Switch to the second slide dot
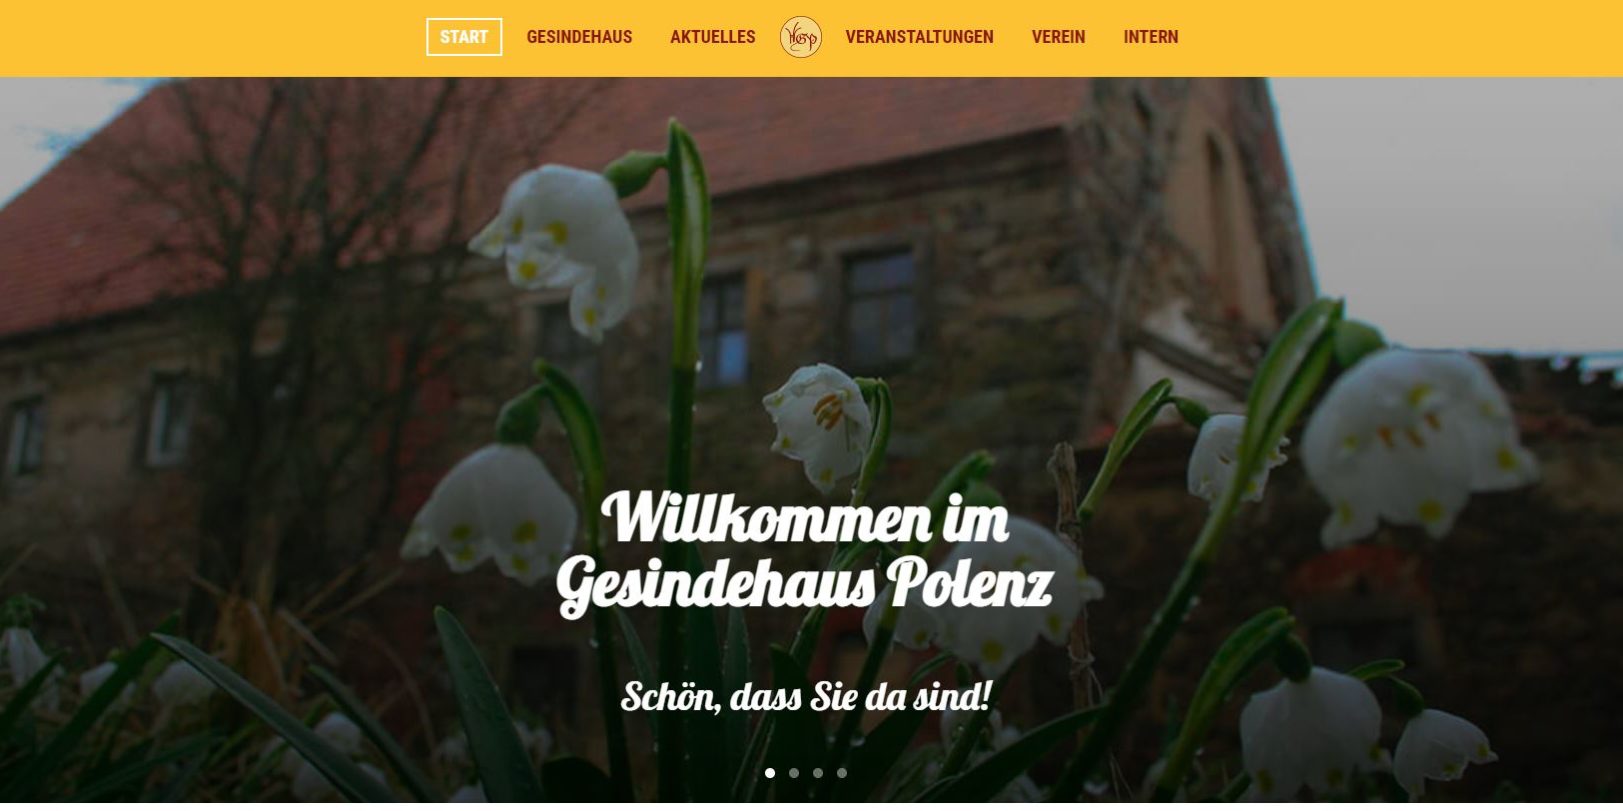The image size is (1623, 811). pos(794,773)
